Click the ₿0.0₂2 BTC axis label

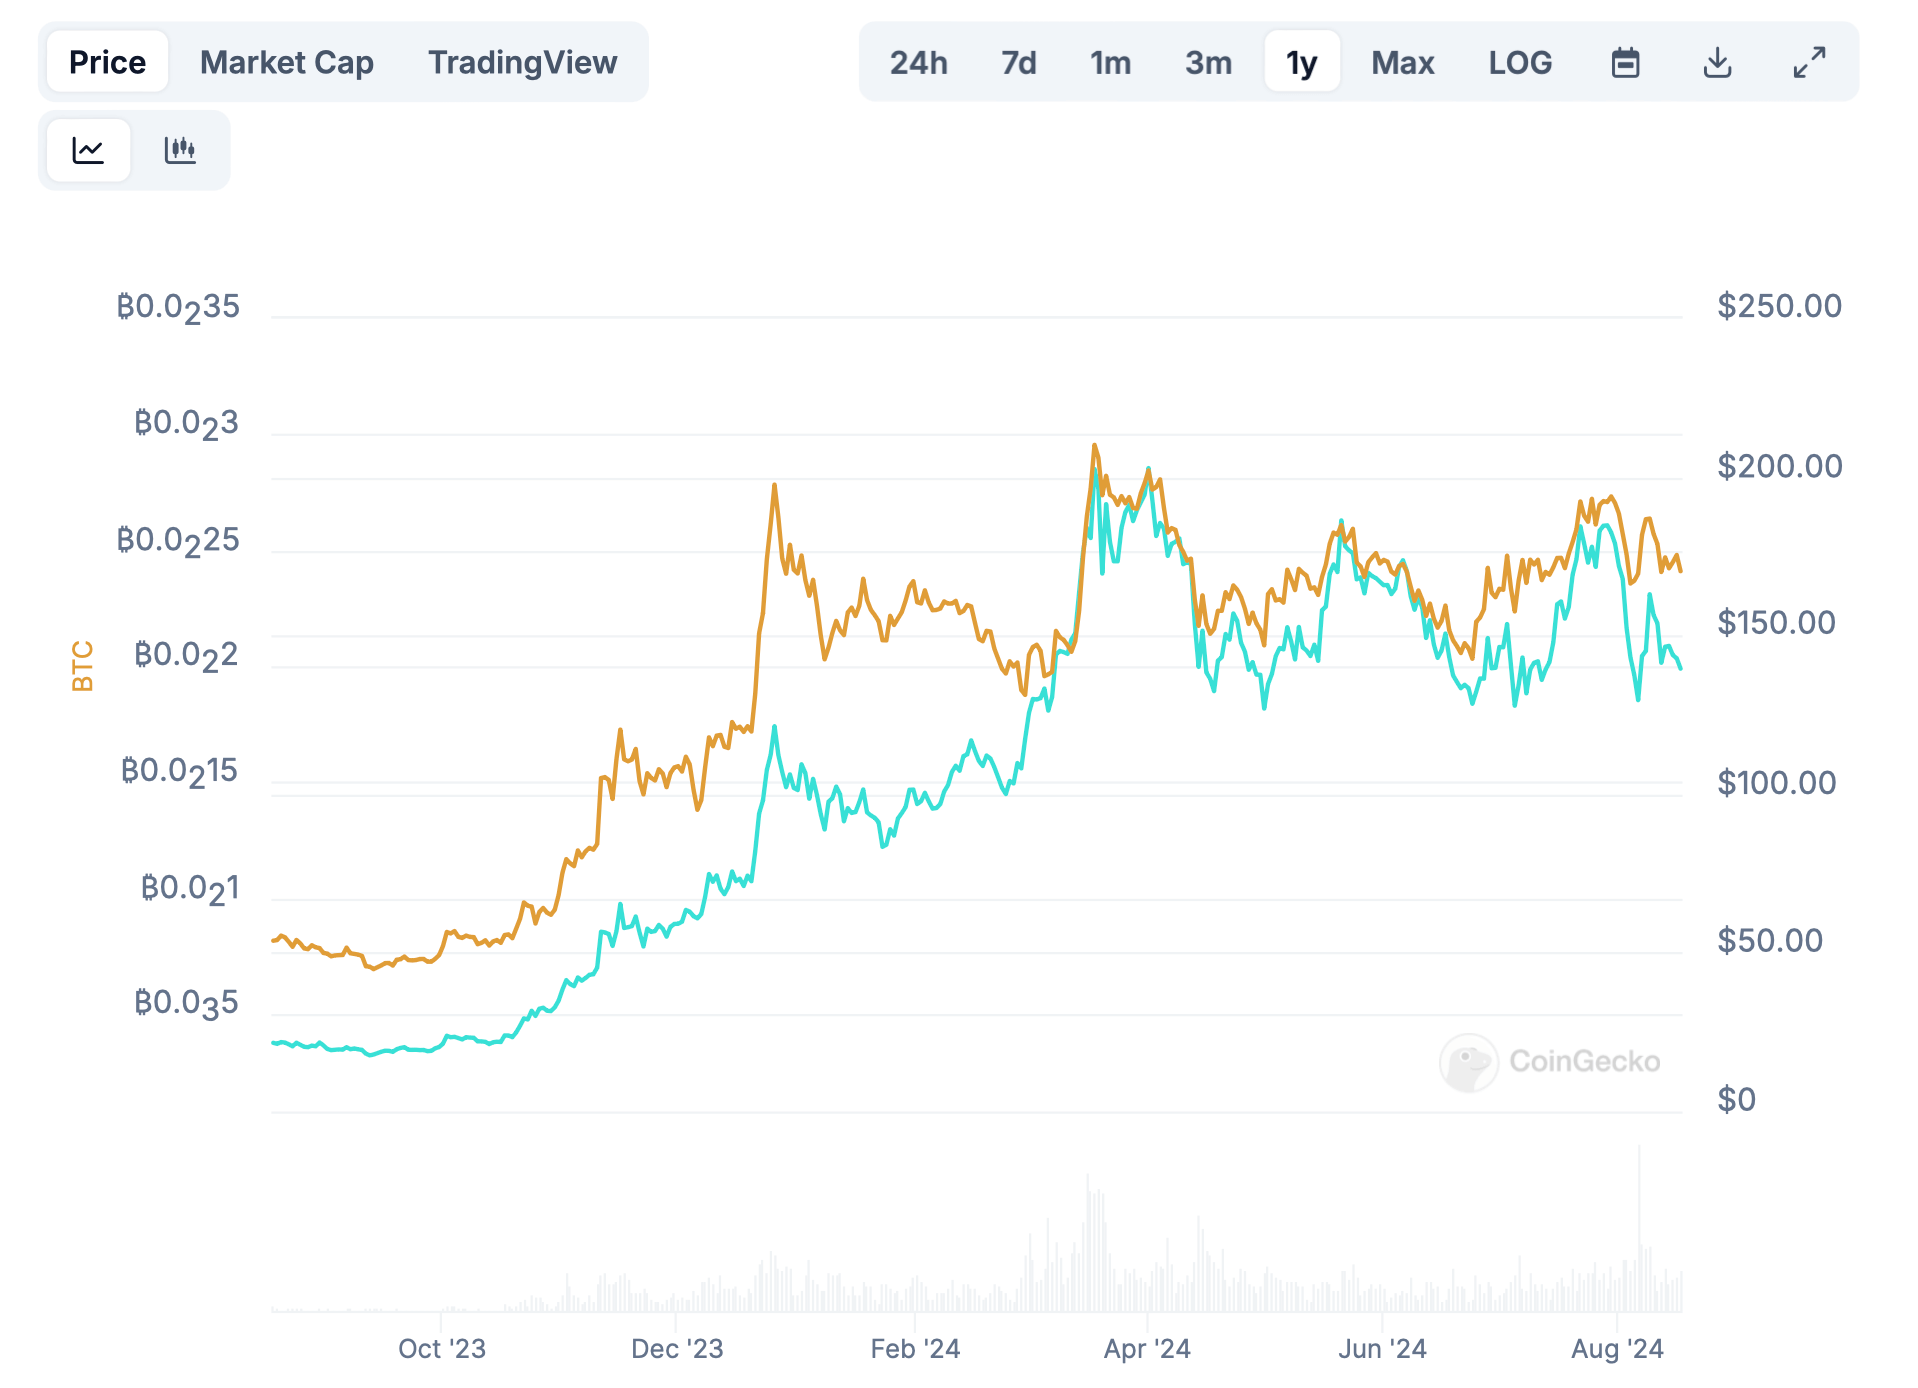[186, 656]
